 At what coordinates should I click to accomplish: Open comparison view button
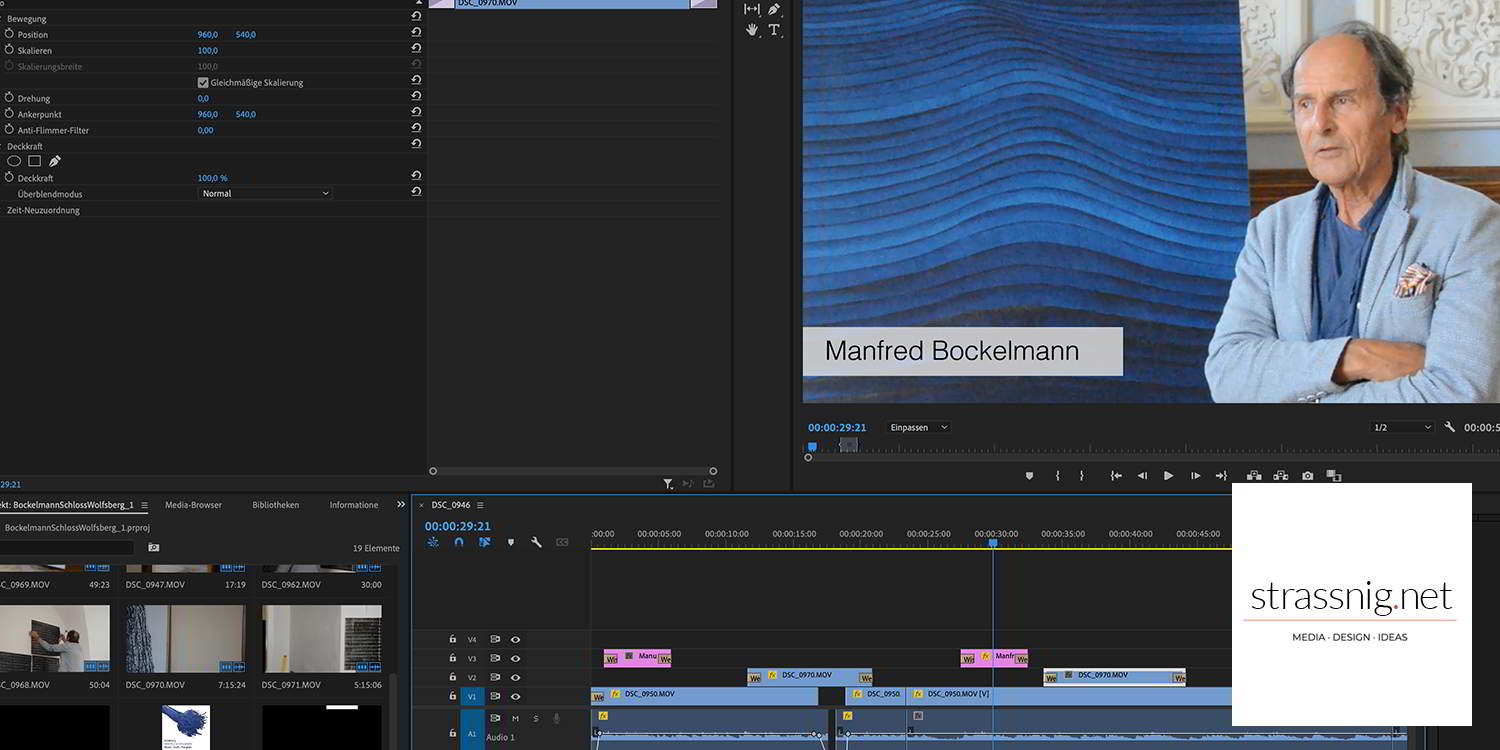(1333, 476)
